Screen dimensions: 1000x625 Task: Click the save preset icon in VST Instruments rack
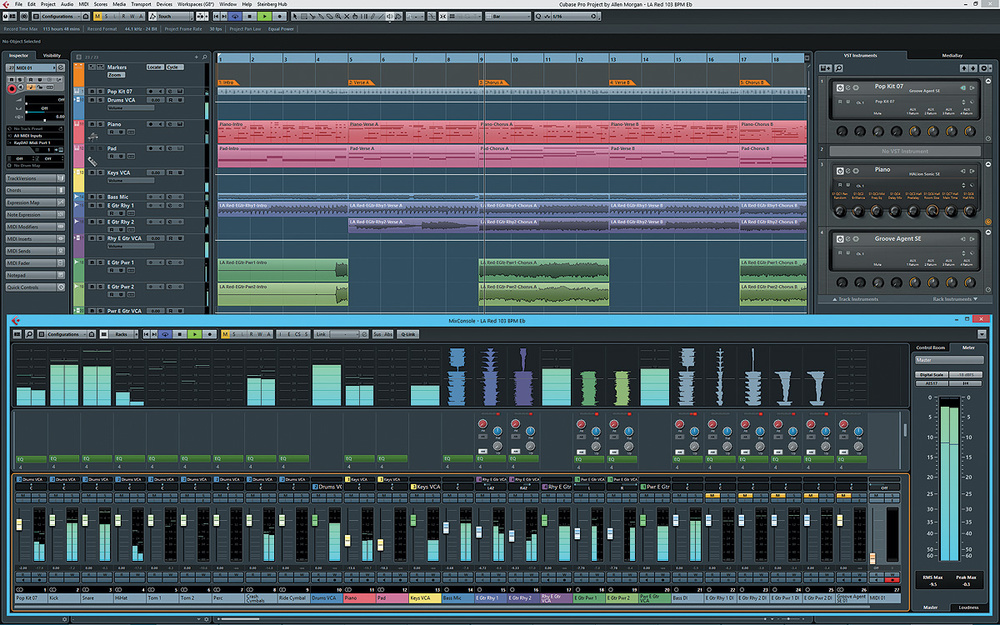click(825, 68)
